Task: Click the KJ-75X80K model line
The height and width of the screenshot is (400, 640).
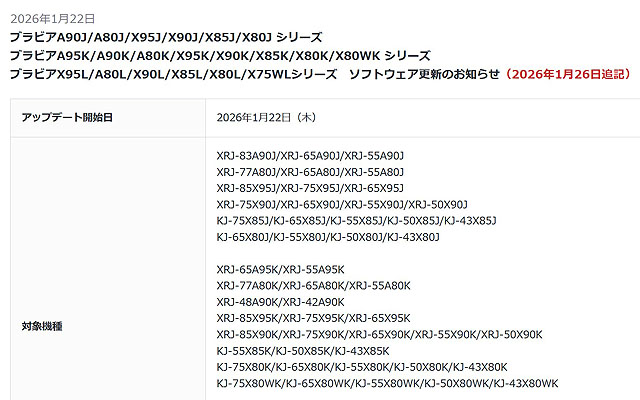Action: tap(362, 367)
